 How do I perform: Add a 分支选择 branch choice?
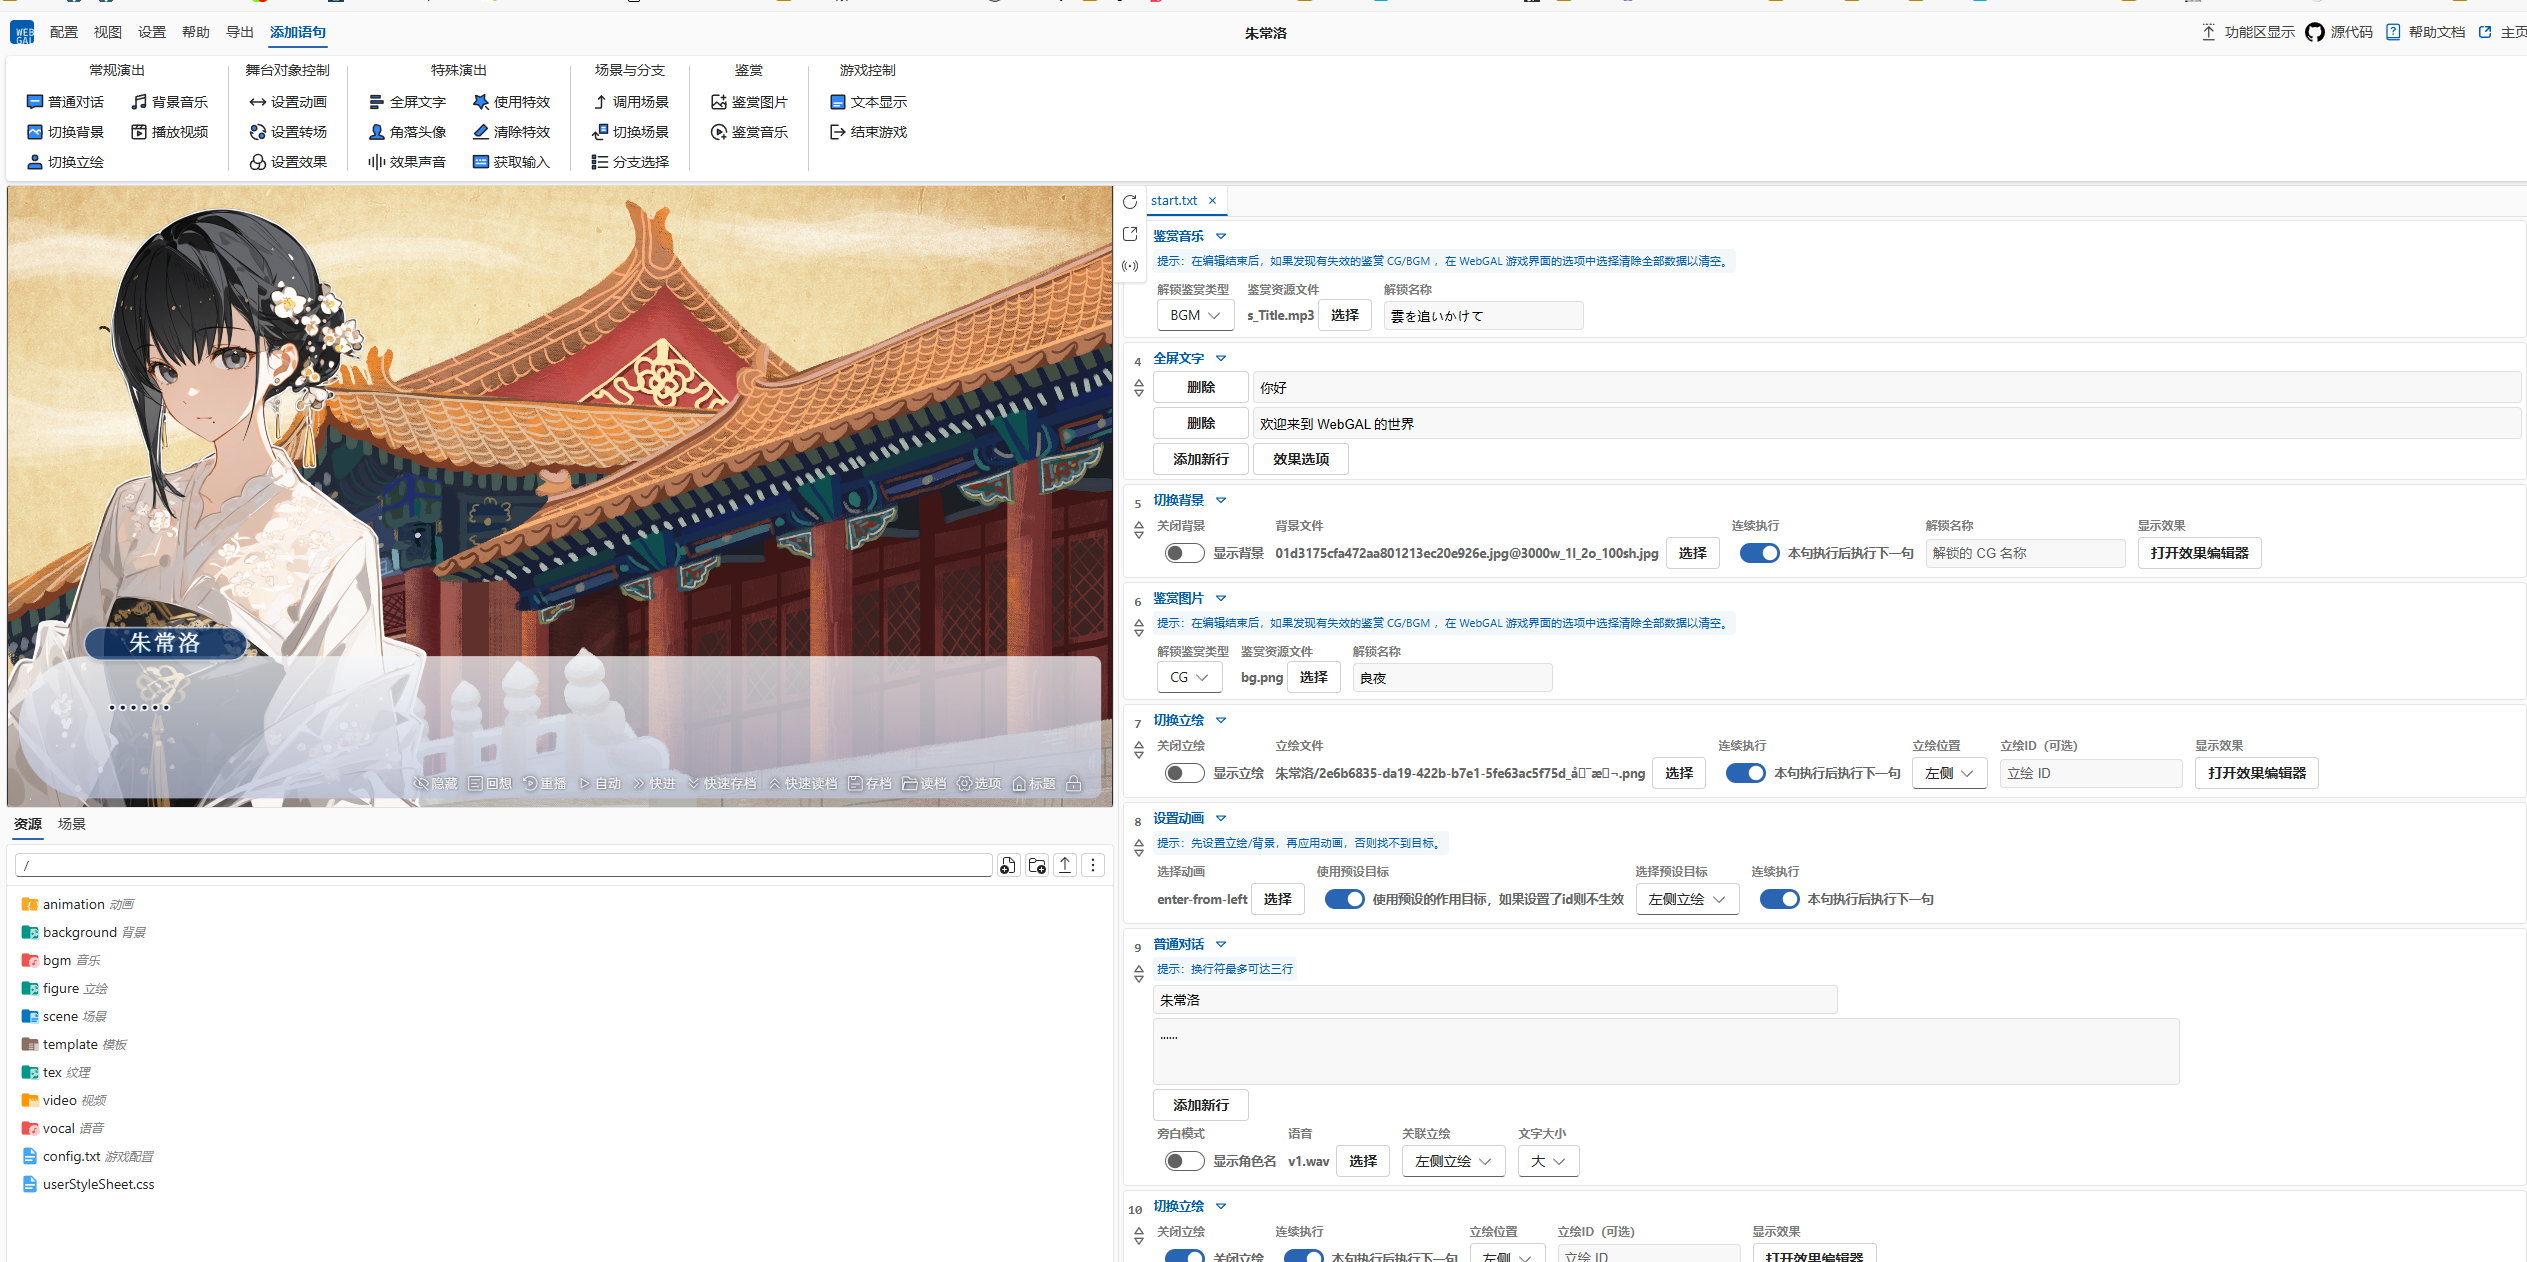point(630,162)
